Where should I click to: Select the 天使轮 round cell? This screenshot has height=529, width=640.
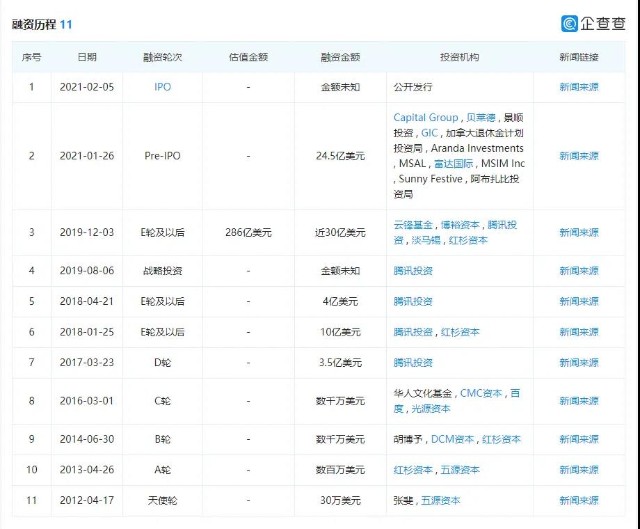tap(162, 500)
